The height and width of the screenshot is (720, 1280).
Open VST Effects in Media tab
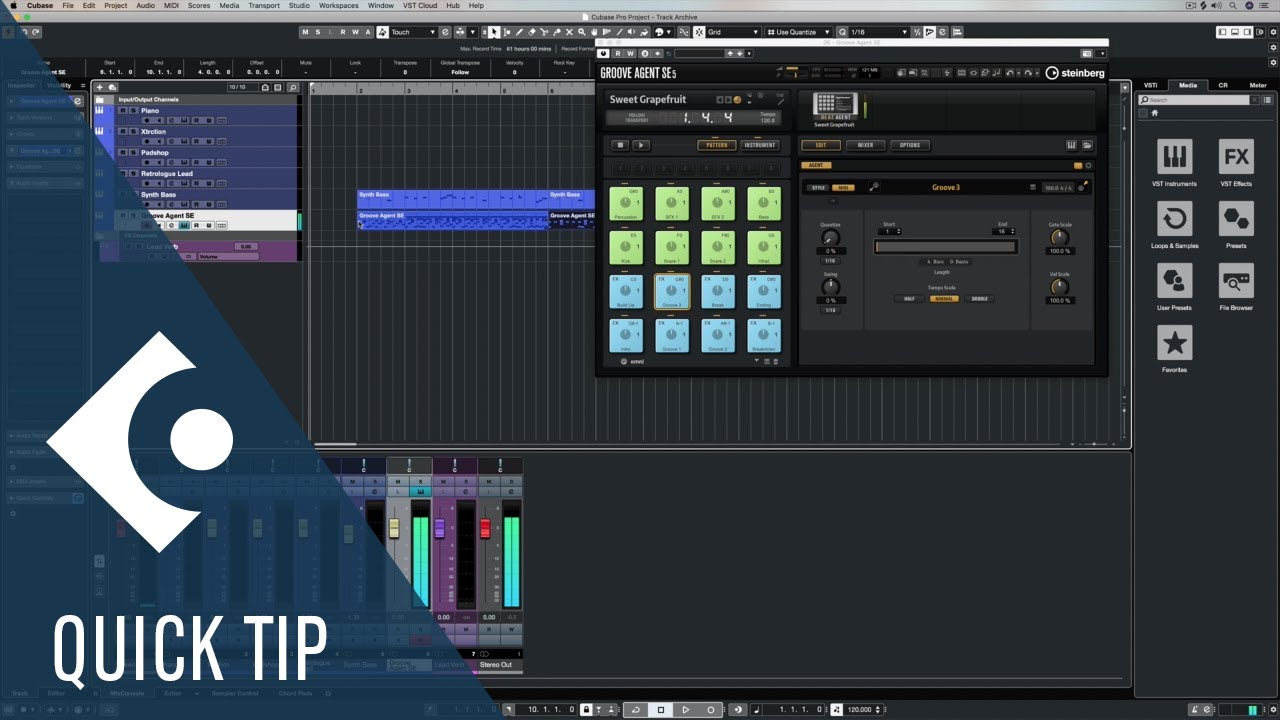(1236, 157)
